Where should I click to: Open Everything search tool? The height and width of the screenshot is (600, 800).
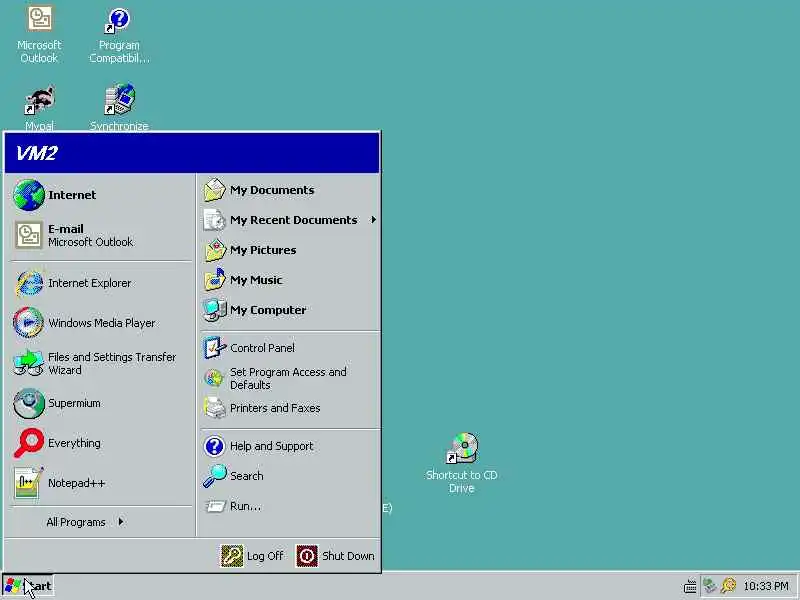100,443
